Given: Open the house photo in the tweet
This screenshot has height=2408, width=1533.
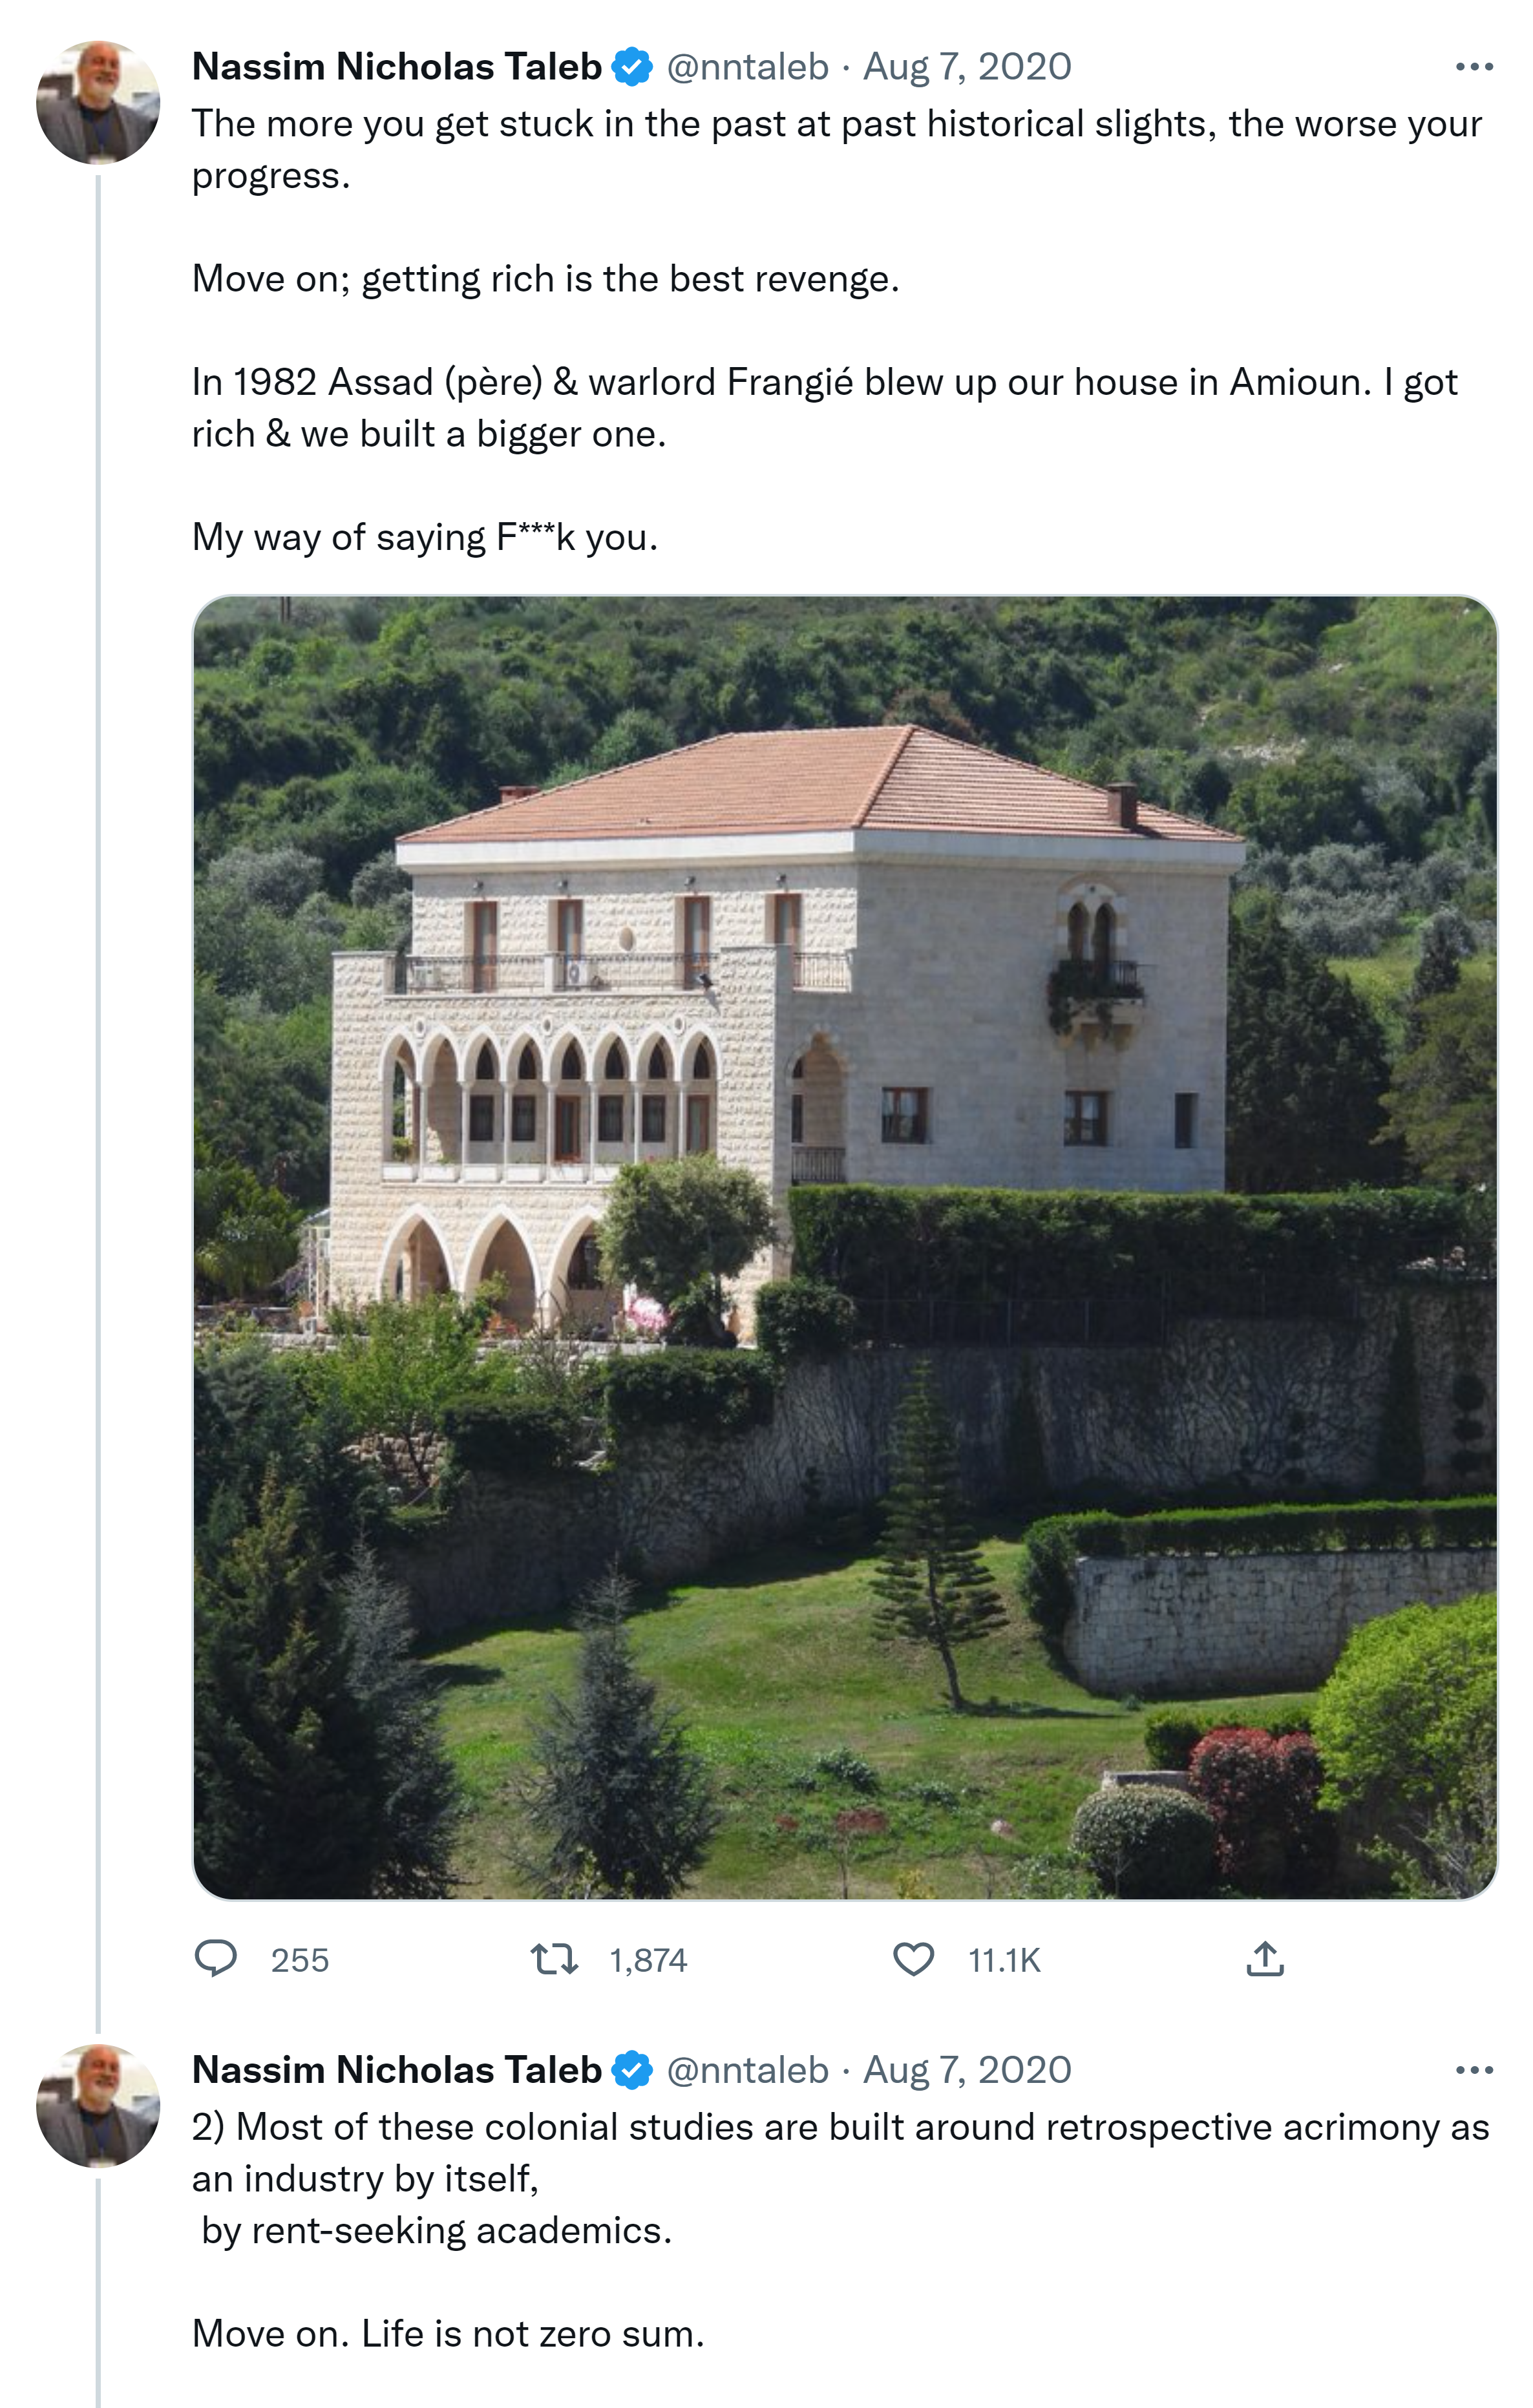Looking at the screenshot, I should (844, 1247).
